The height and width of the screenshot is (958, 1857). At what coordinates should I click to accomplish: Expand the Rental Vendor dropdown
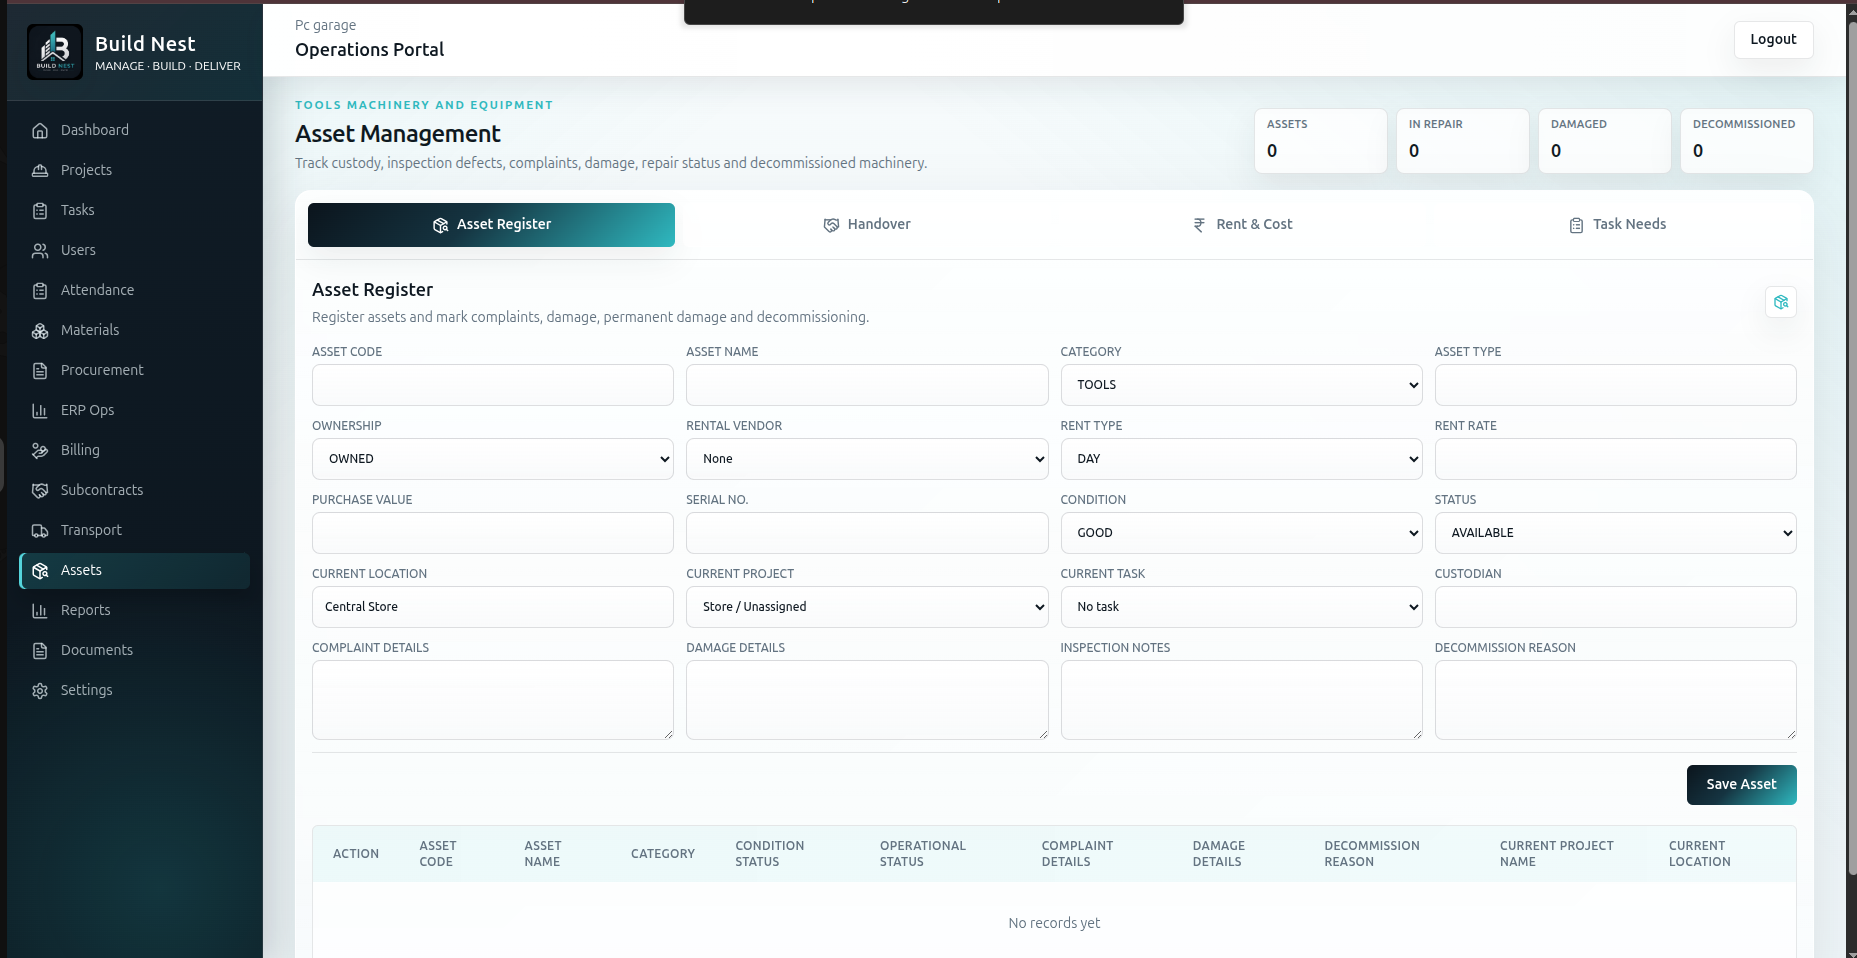[x=867, y=459]
